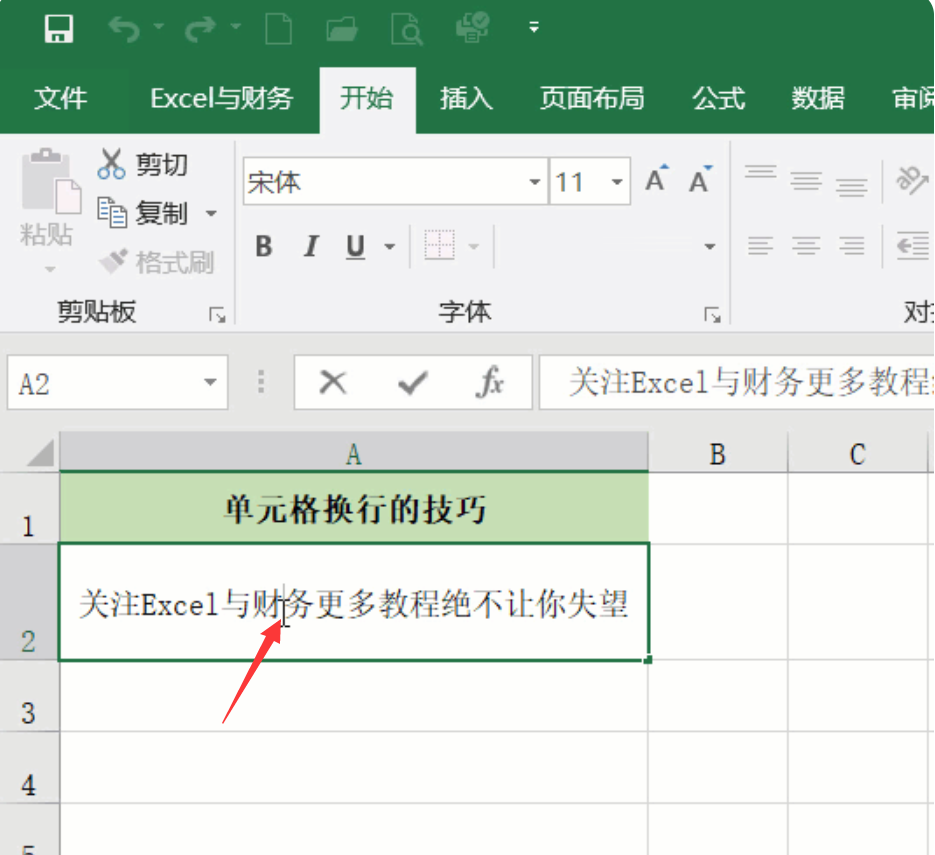The image size is (935, 855).
Task: Switch to the 公式 ribbon tab
Action: (717, 99)
